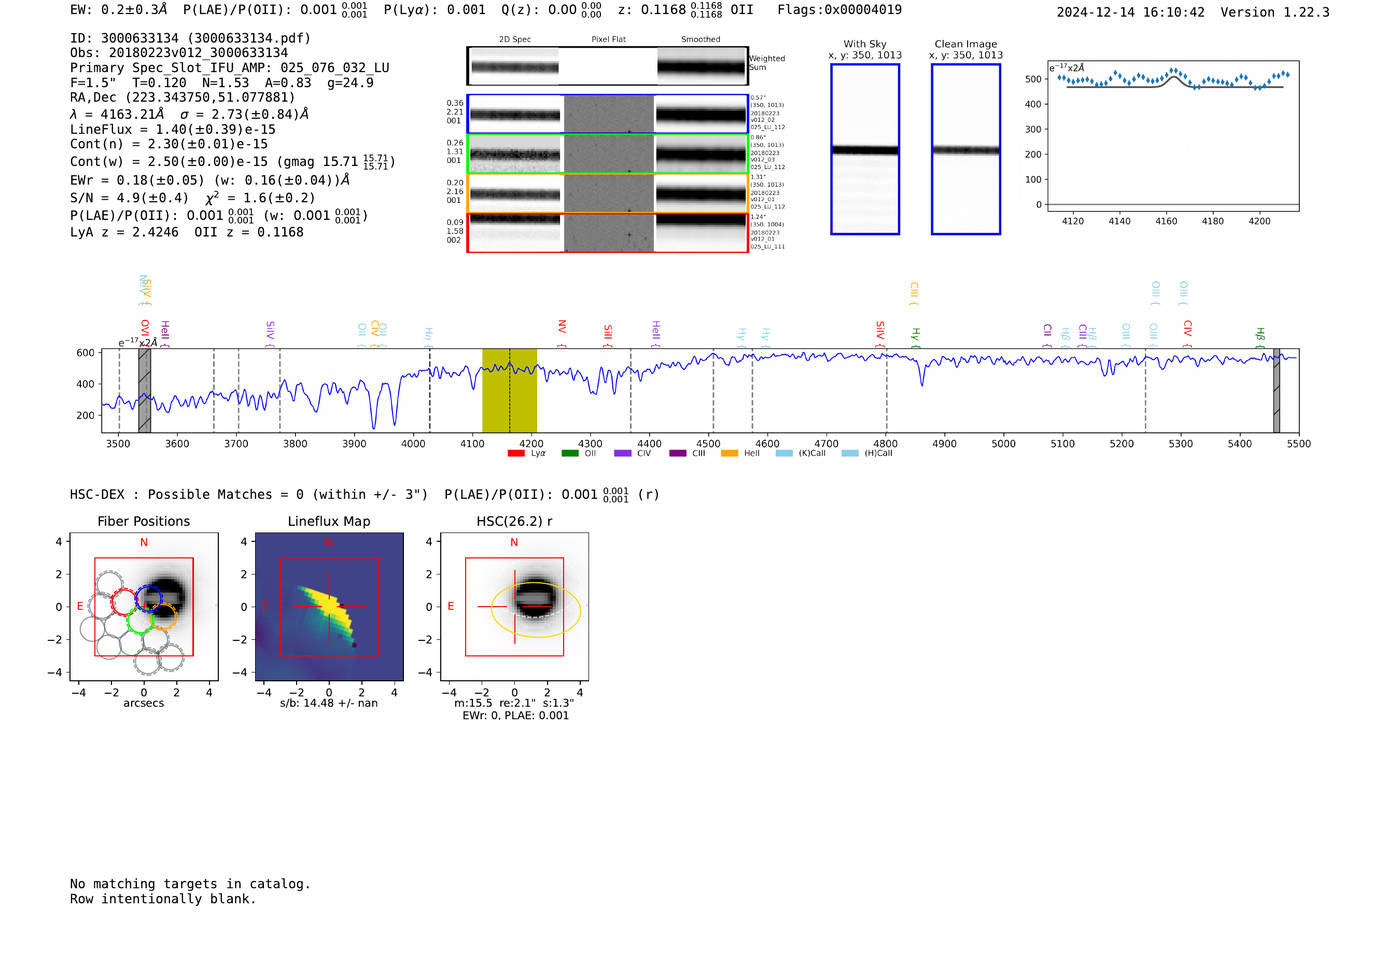Open the Clean Image cutout
The height and width of the screenshot is (953, 1400).
click(966, 149)
